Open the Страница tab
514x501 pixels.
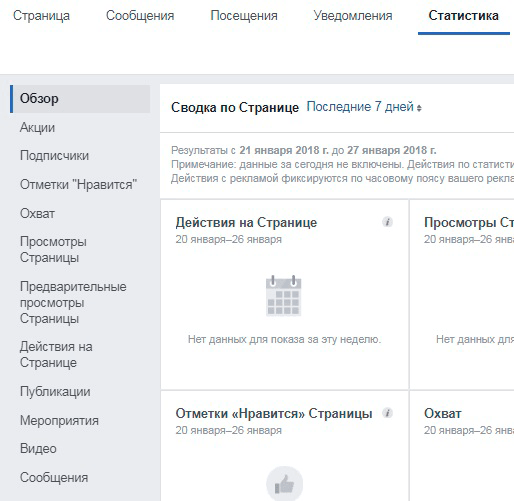coord(41,16)
